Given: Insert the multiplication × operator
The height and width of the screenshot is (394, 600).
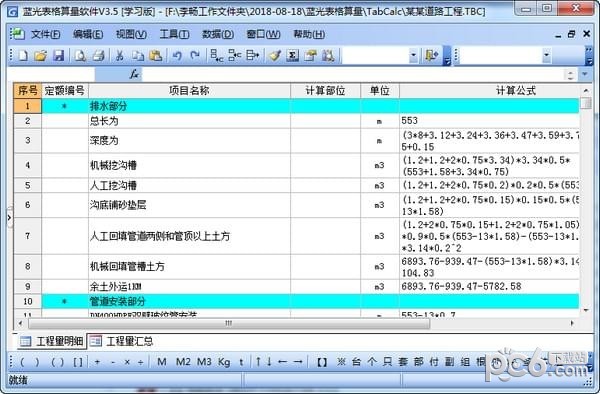Looking at the screenshot, I should (127, 361).
